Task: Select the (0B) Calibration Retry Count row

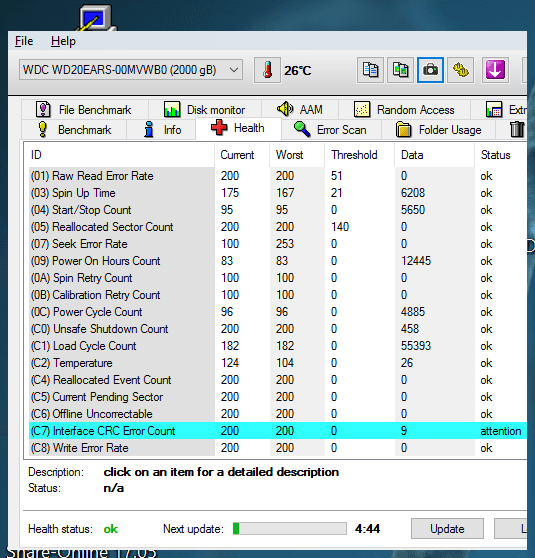Action: [x=278, y=295]
